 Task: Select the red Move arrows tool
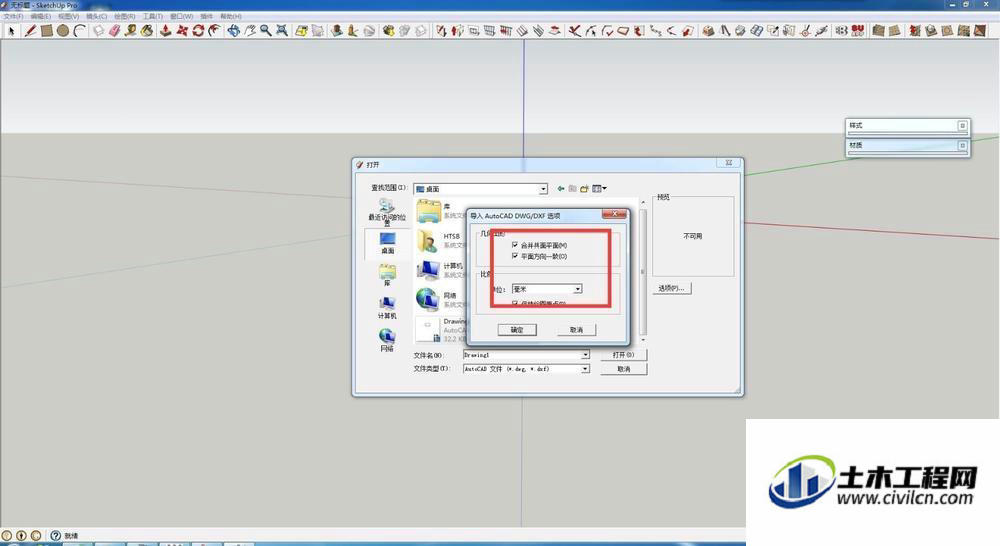(182, 31)
